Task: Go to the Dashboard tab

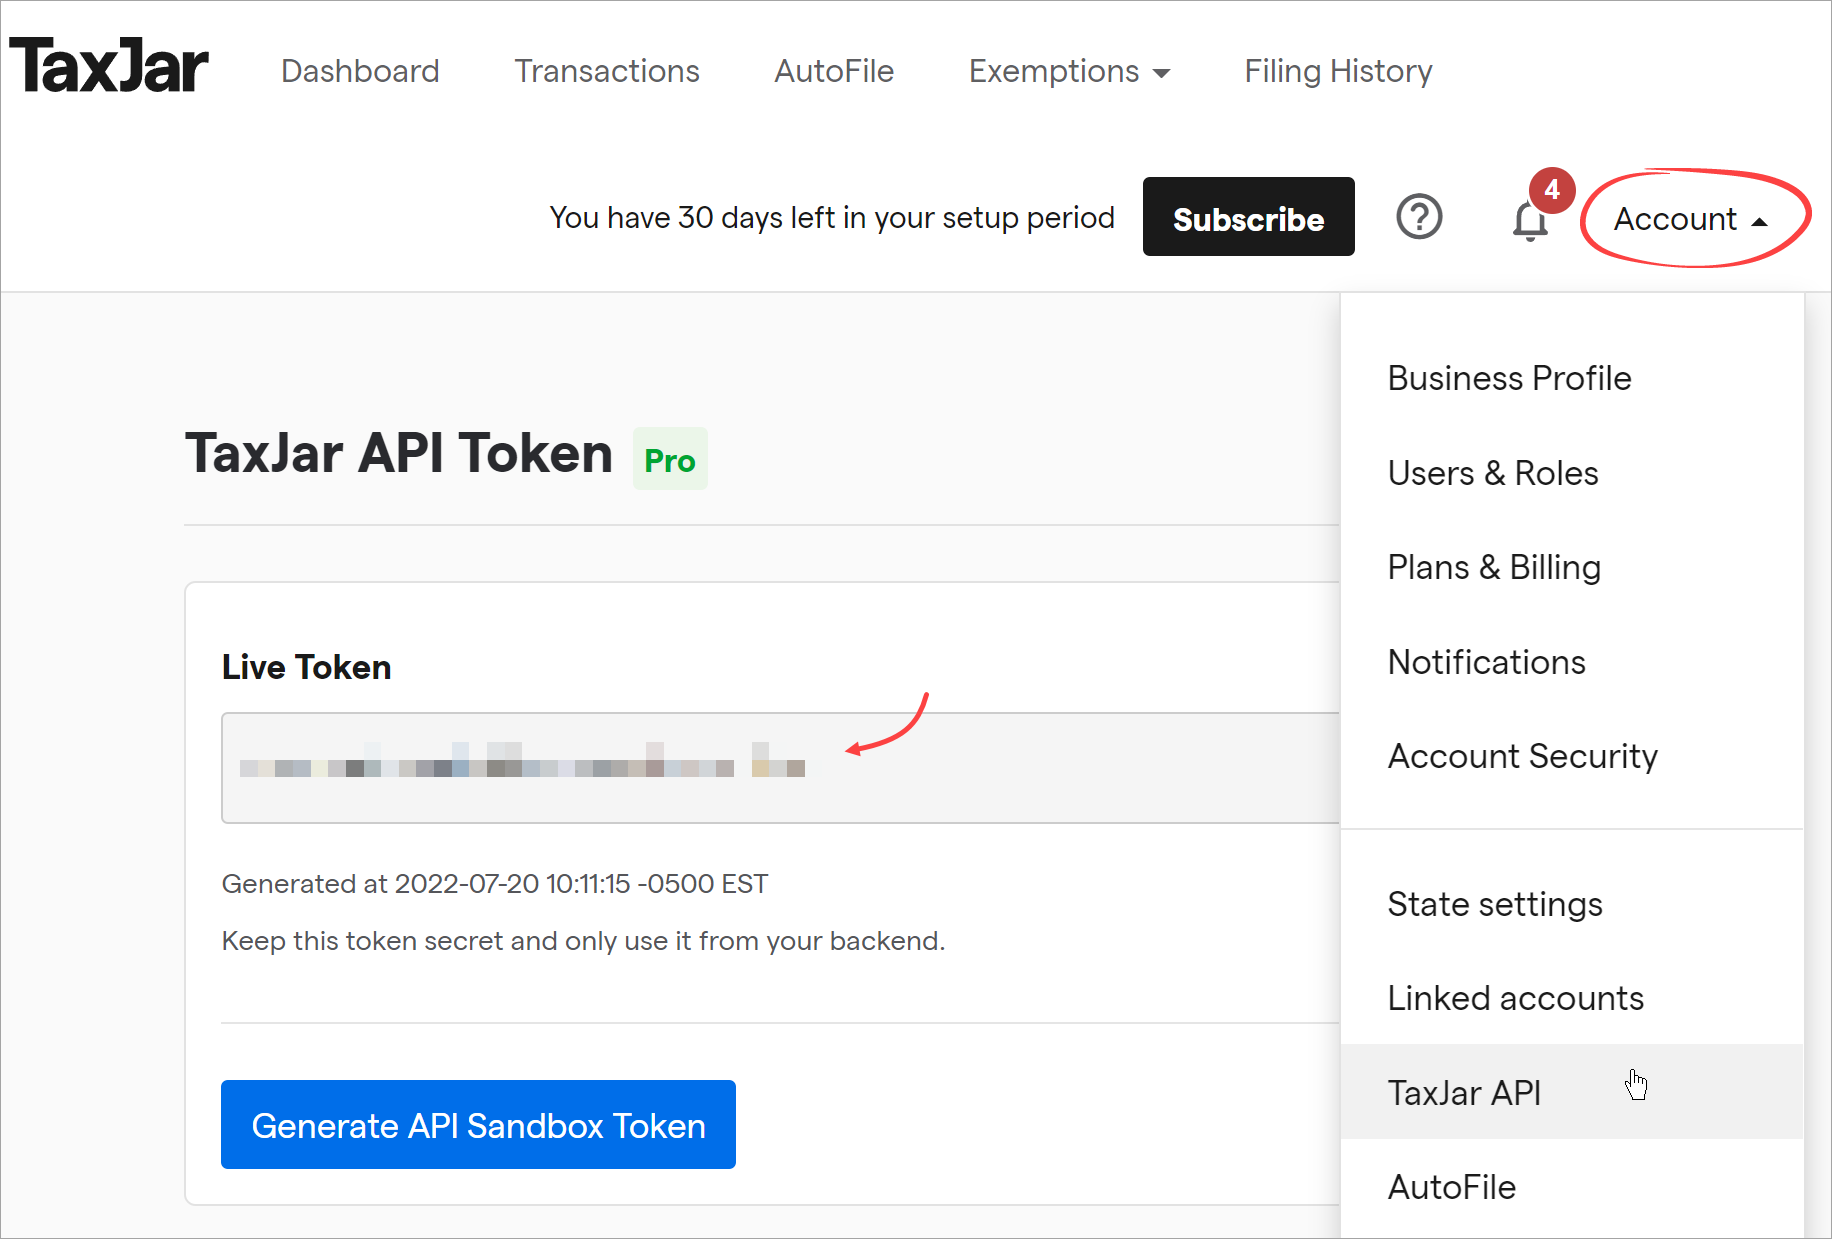Action: pyautogui.click(x=360, y=71)
